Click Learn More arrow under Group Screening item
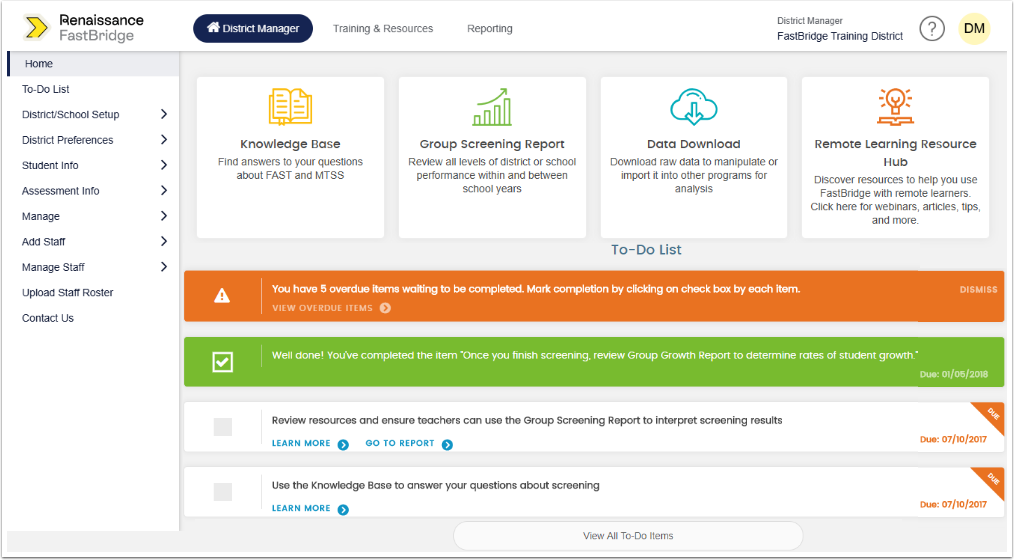1014x560 pixels. point(343,444)
